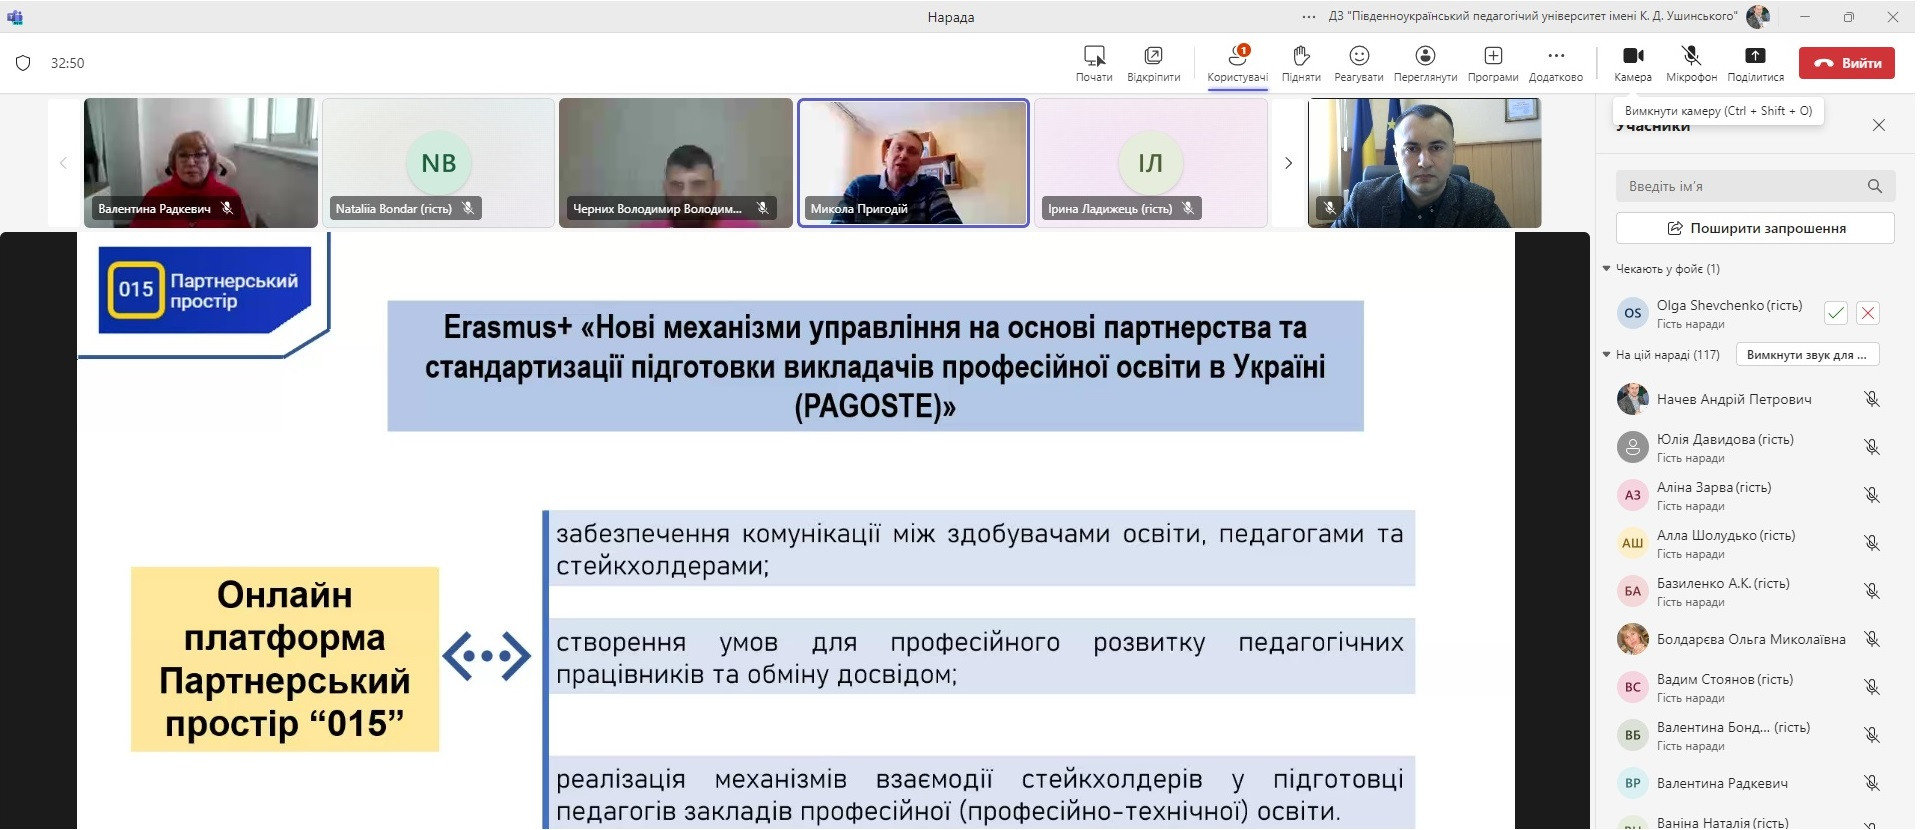
Task: Select Nataliia Bondar video tile
Action: 438,163
